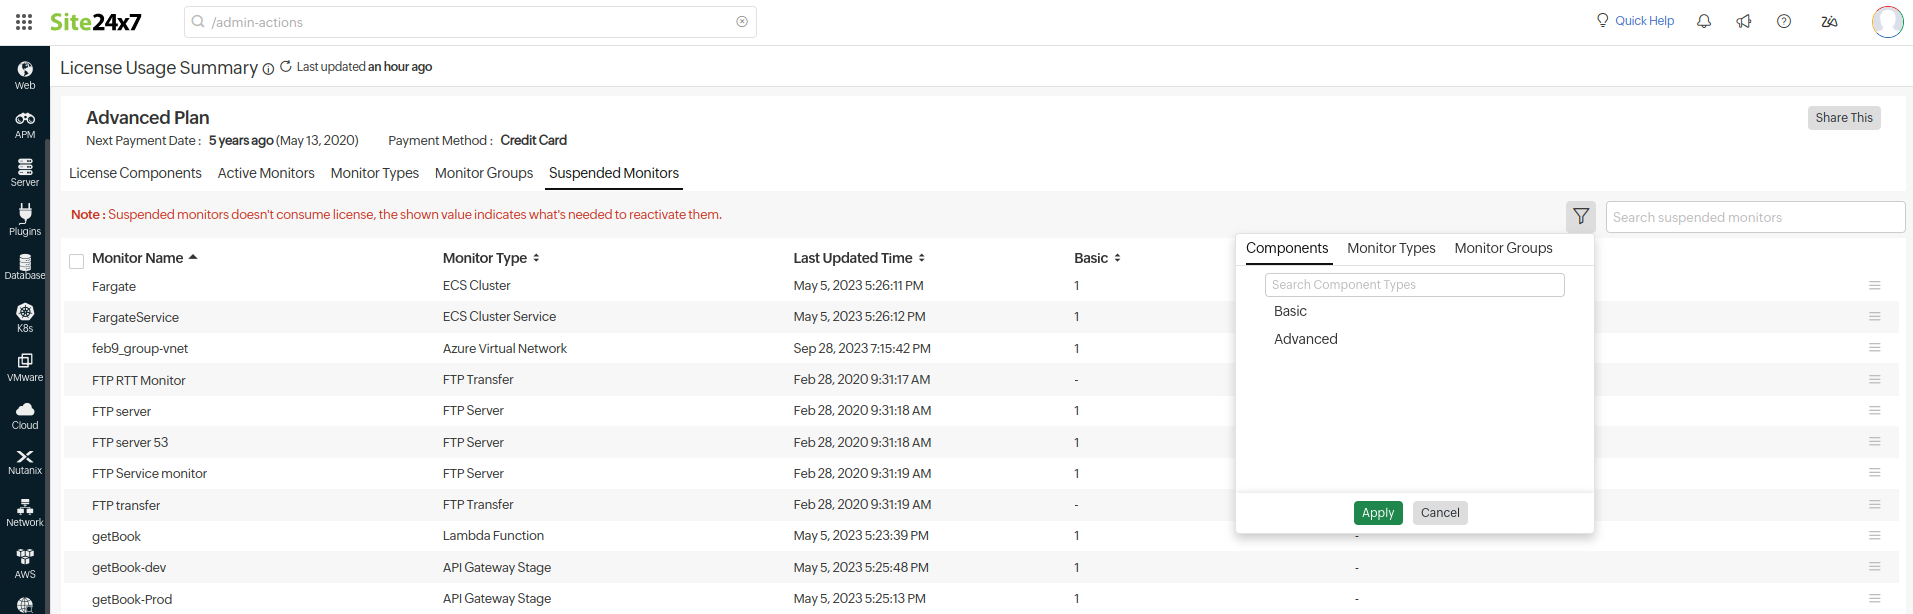Switch to the Monitor Types filter tab
The height and width of the screenshot is (614, 1913).
point(1390,248)
